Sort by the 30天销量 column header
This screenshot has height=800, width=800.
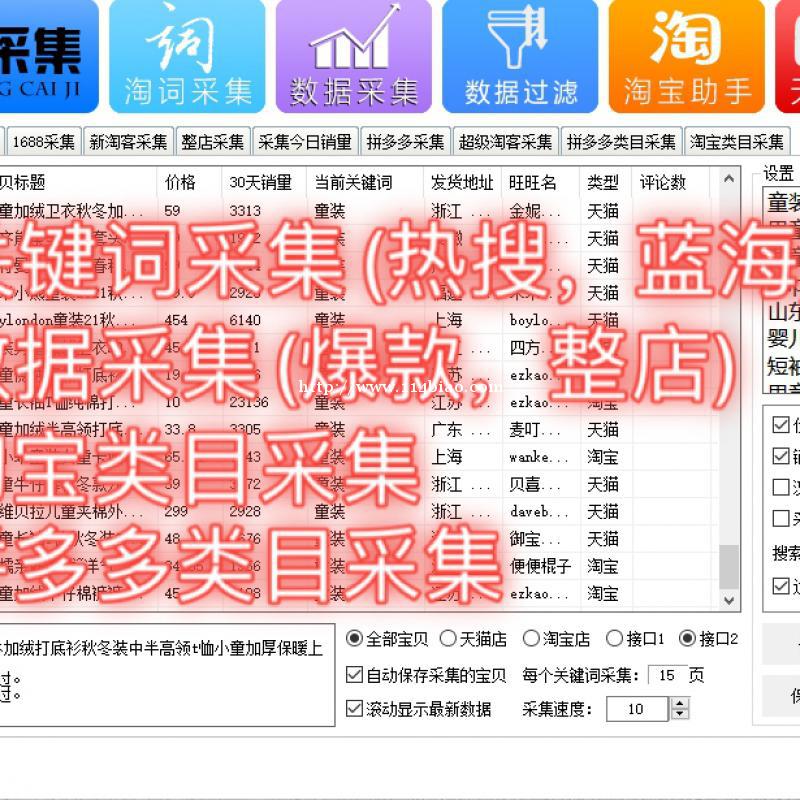point(264,182)
